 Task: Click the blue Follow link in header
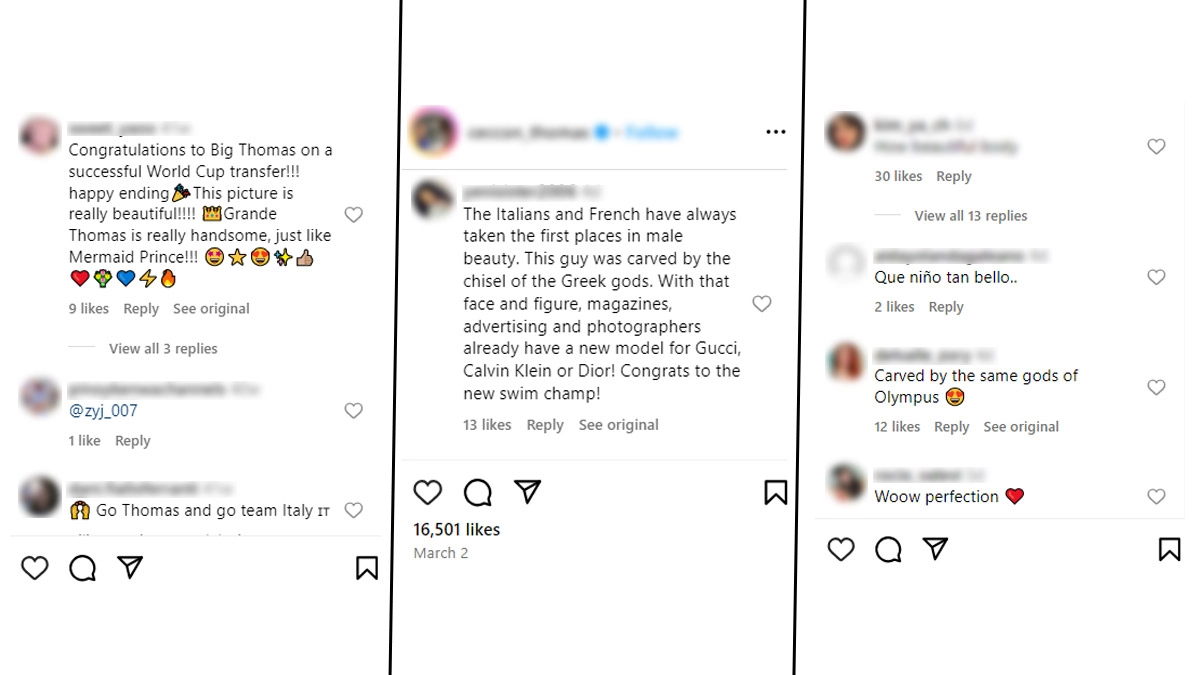click(652, 132)
